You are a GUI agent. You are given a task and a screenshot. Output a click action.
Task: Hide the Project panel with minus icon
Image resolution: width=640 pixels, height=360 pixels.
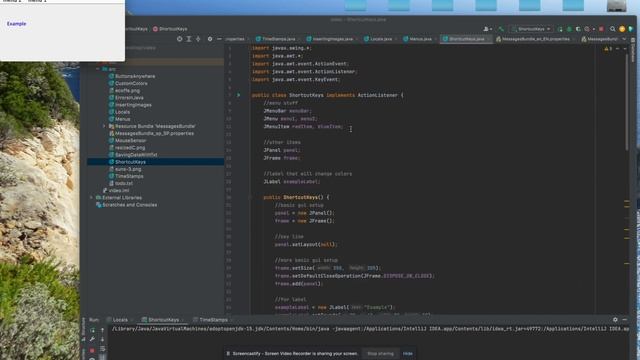(x=219, y=39)
